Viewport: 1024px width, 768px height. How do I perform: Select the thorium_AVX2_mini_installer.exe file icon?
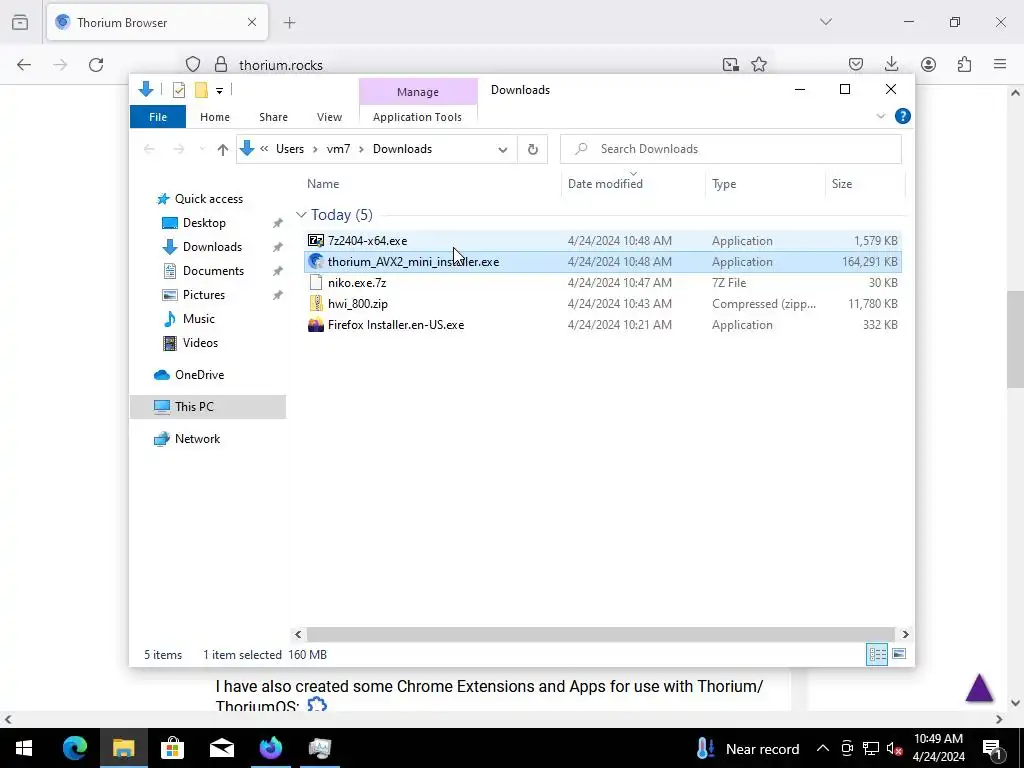316,262
